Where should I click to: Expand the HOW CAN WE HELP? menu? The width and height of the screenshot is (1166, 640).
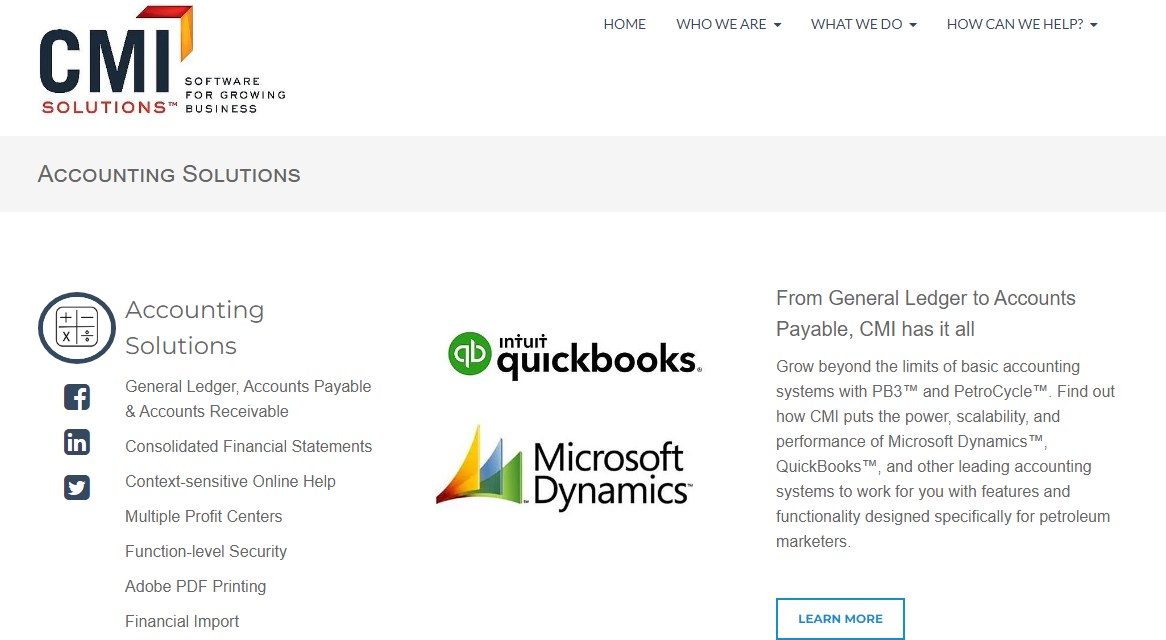point(1021,24)
